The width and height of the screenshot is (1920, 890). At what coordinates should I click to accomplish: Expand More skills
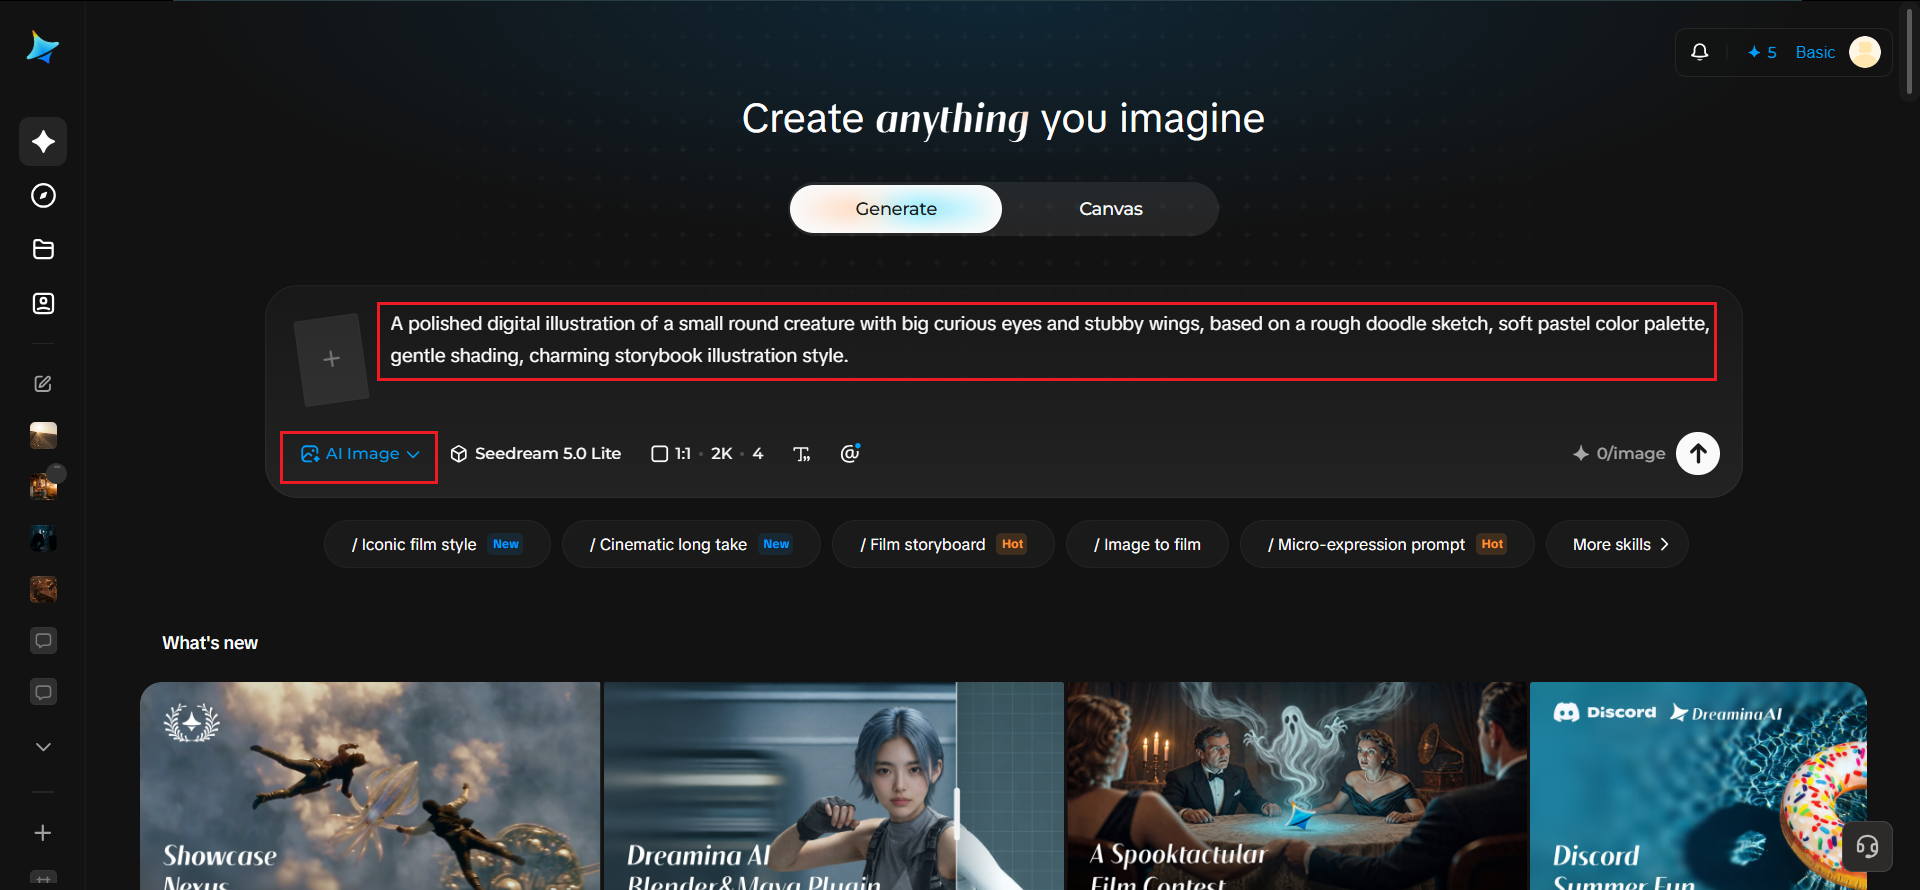coord(1617,544)
